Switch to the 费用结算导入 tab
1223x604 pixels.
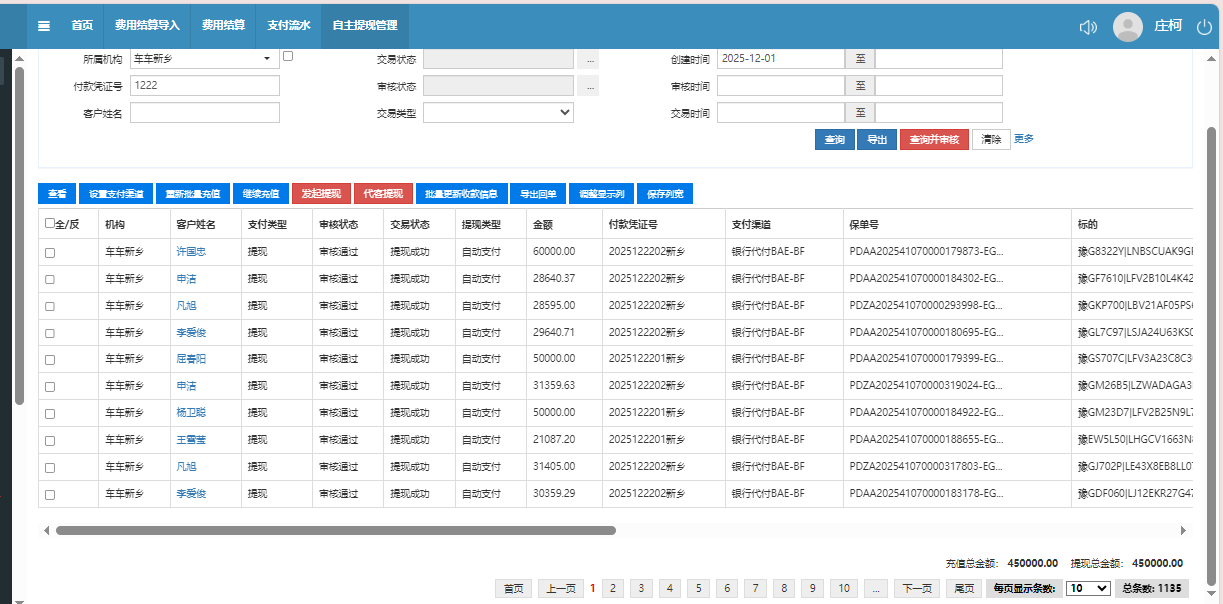click(147, 25)
